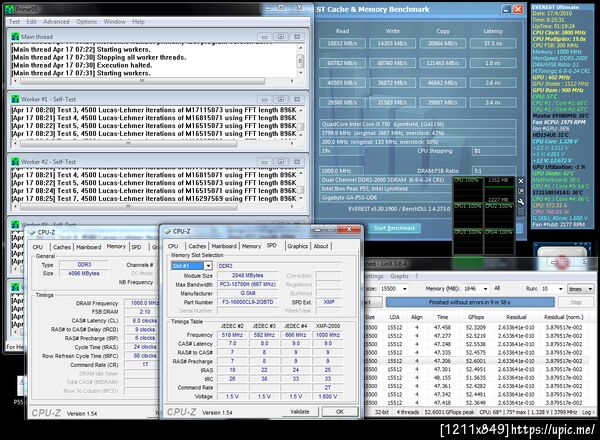Click Worker #1 log scrollbar down arrow
The image size is (600, 440).
point(301,135)
